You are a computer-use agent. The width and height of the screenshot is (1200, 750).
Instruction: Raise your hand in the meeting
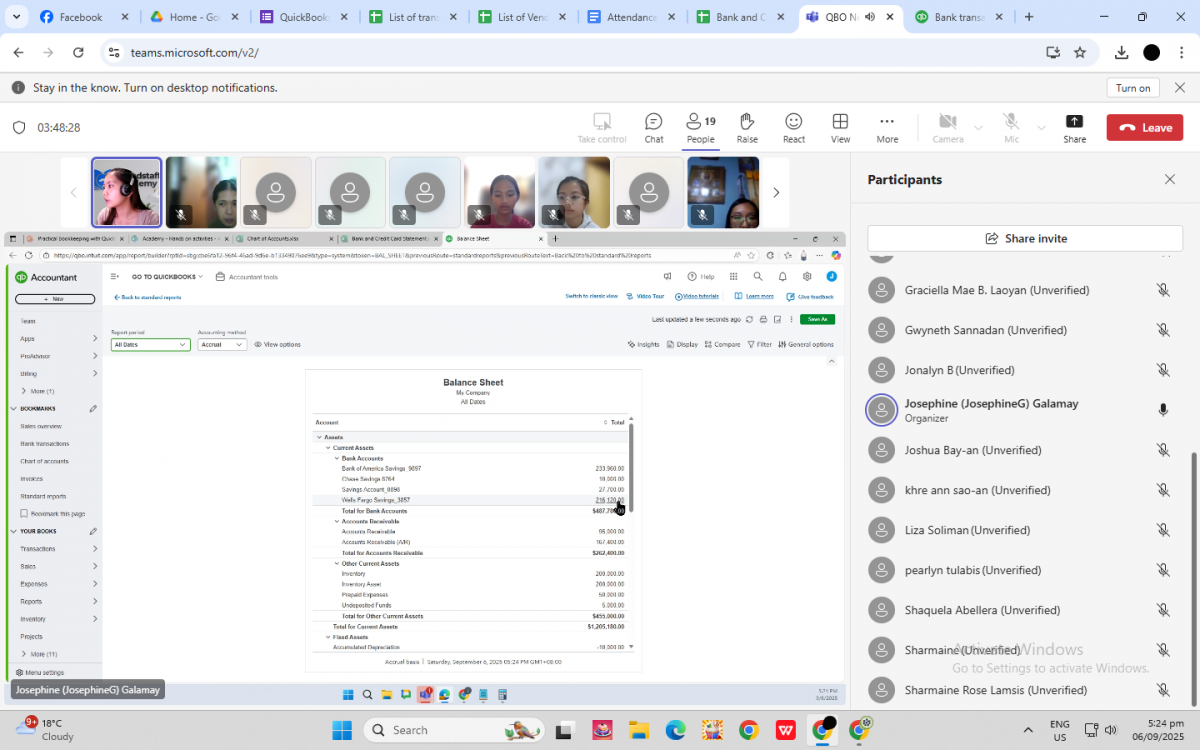pyautogui.click(x=747, y=128)
